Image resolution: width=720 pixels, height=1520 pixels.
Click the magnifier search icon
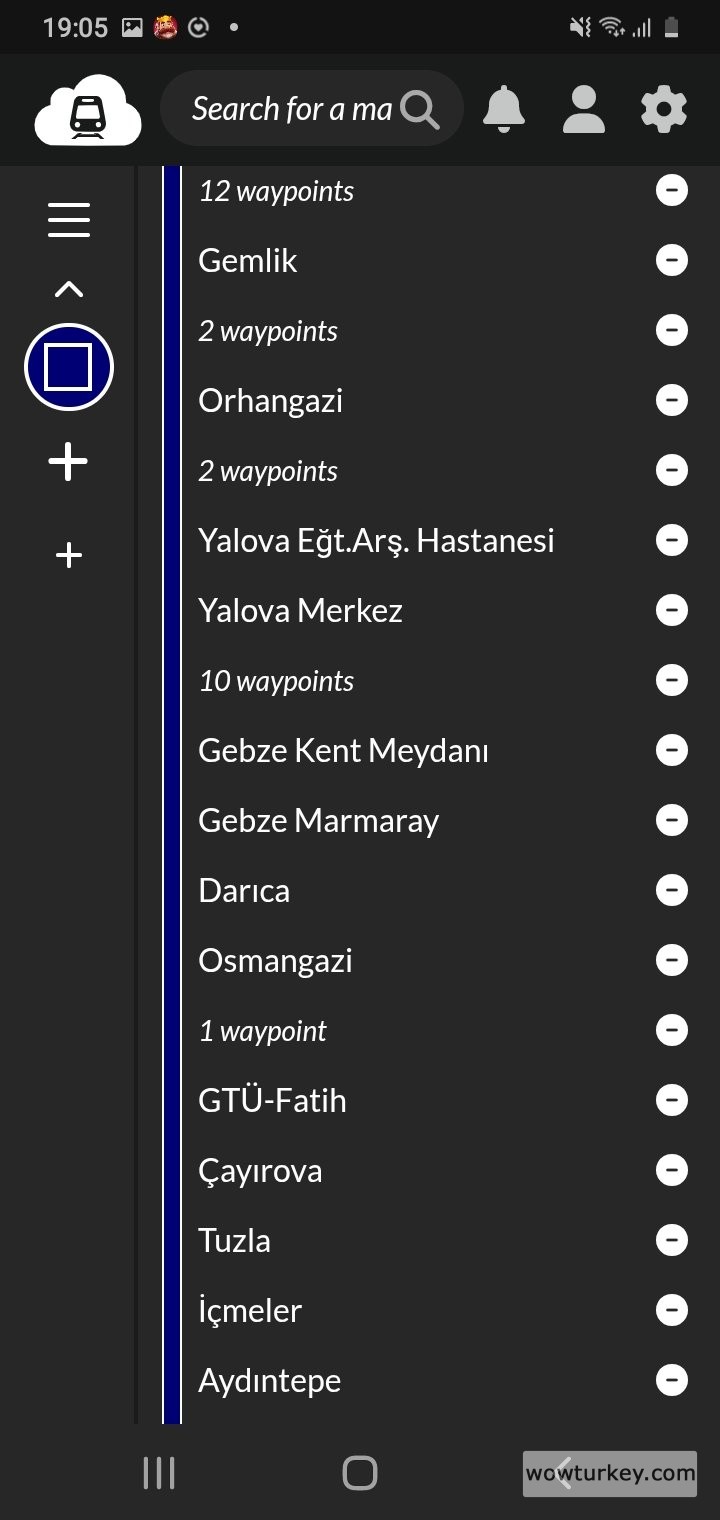(x=420, y=110)
